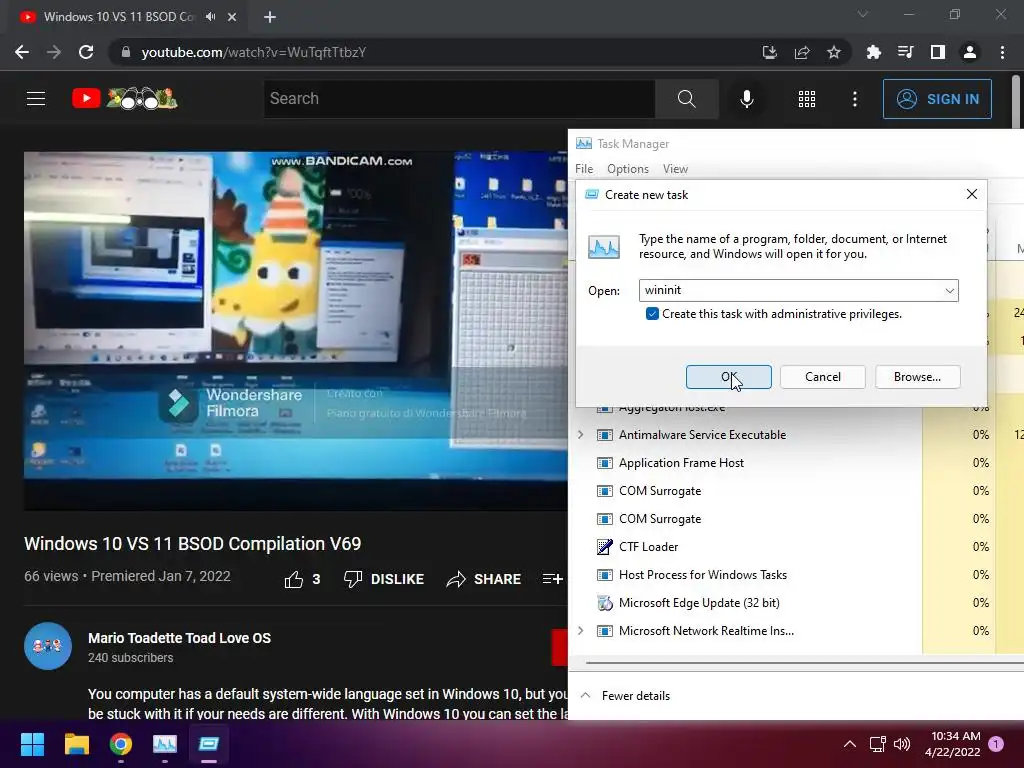Click the wininit text in the Open field
1024x768 pixels.
663,290
